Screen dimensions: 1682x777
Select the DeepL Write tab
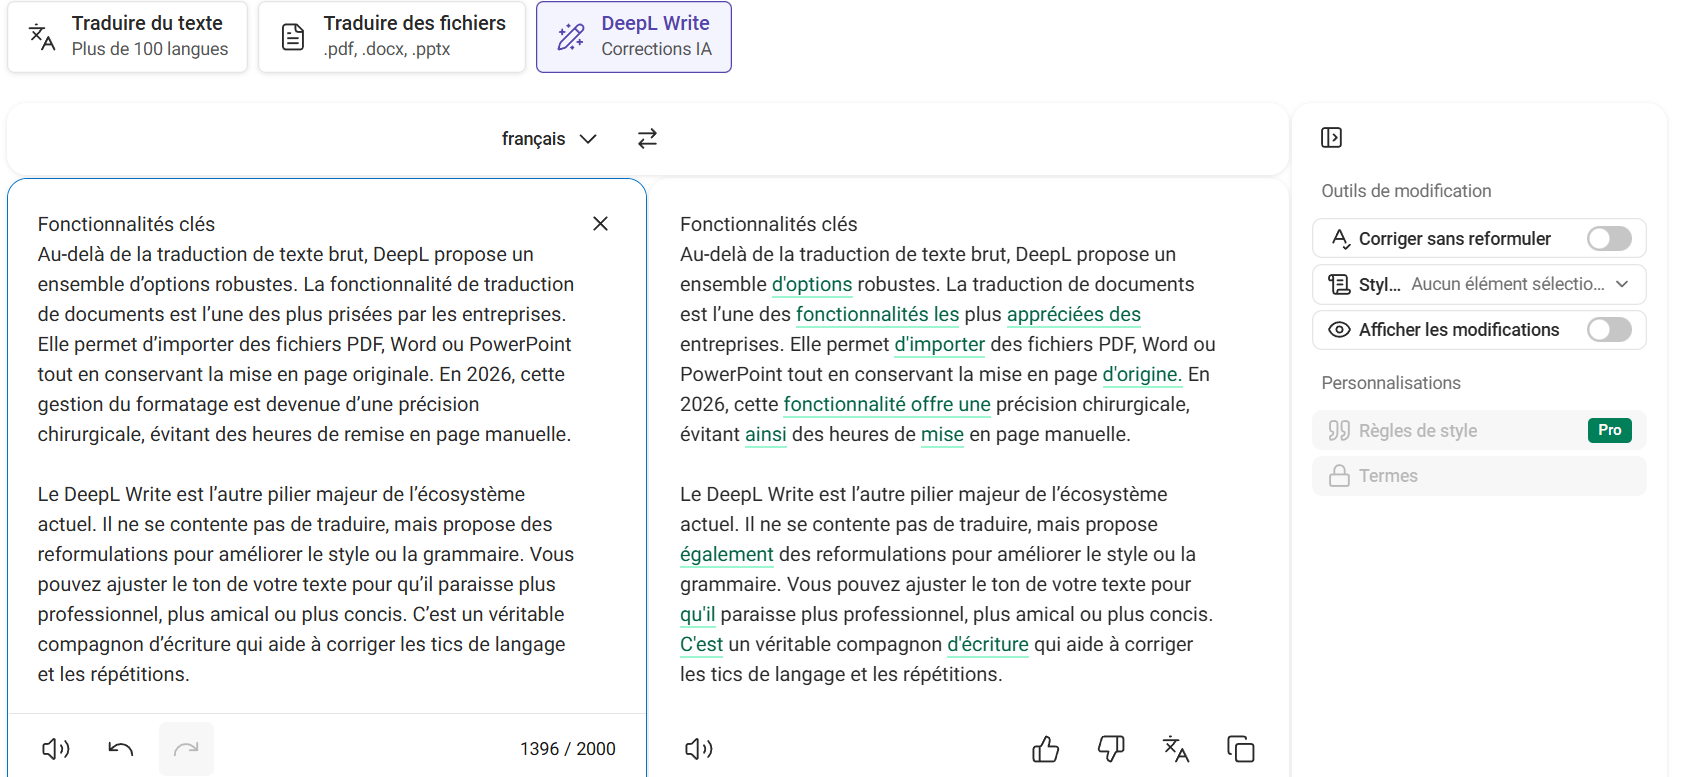tap(634, 37)
